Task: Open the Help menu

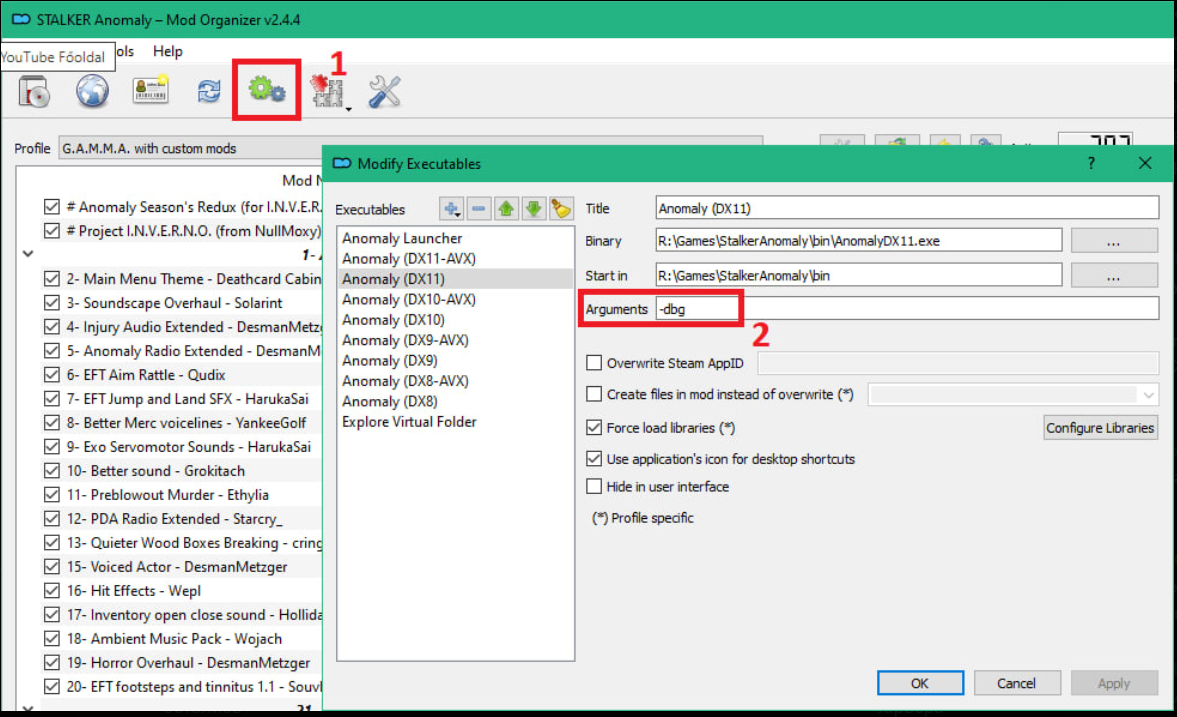Action: (168, 51)
